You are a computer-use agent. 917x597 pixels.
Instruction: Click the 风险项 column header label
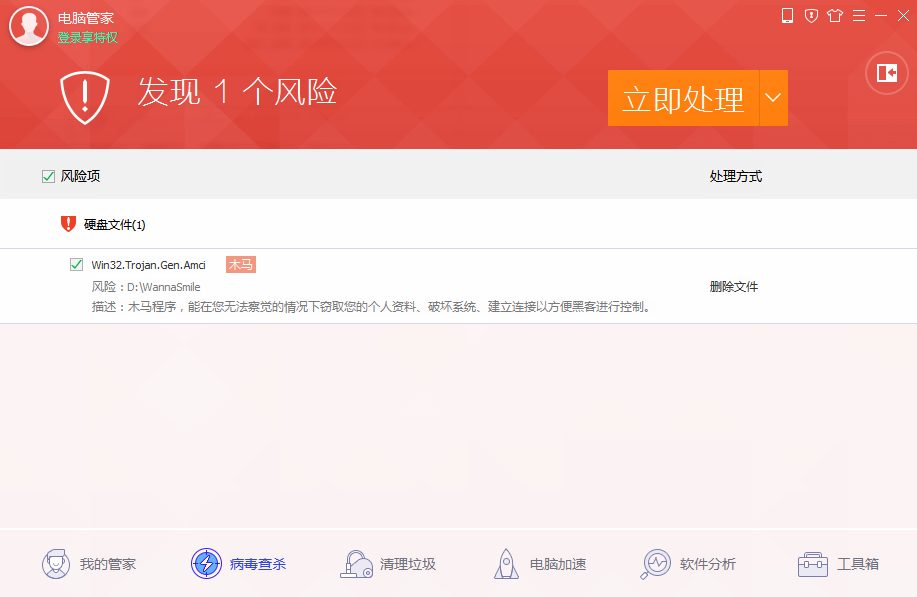(81, 177)
